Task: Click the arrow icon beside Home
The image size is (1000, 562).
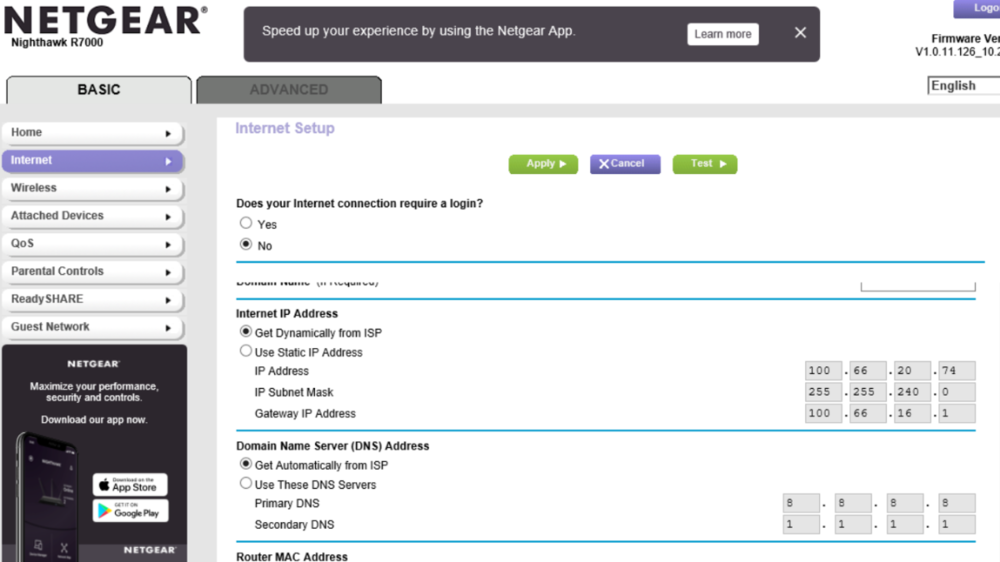Action: (168, 133)
